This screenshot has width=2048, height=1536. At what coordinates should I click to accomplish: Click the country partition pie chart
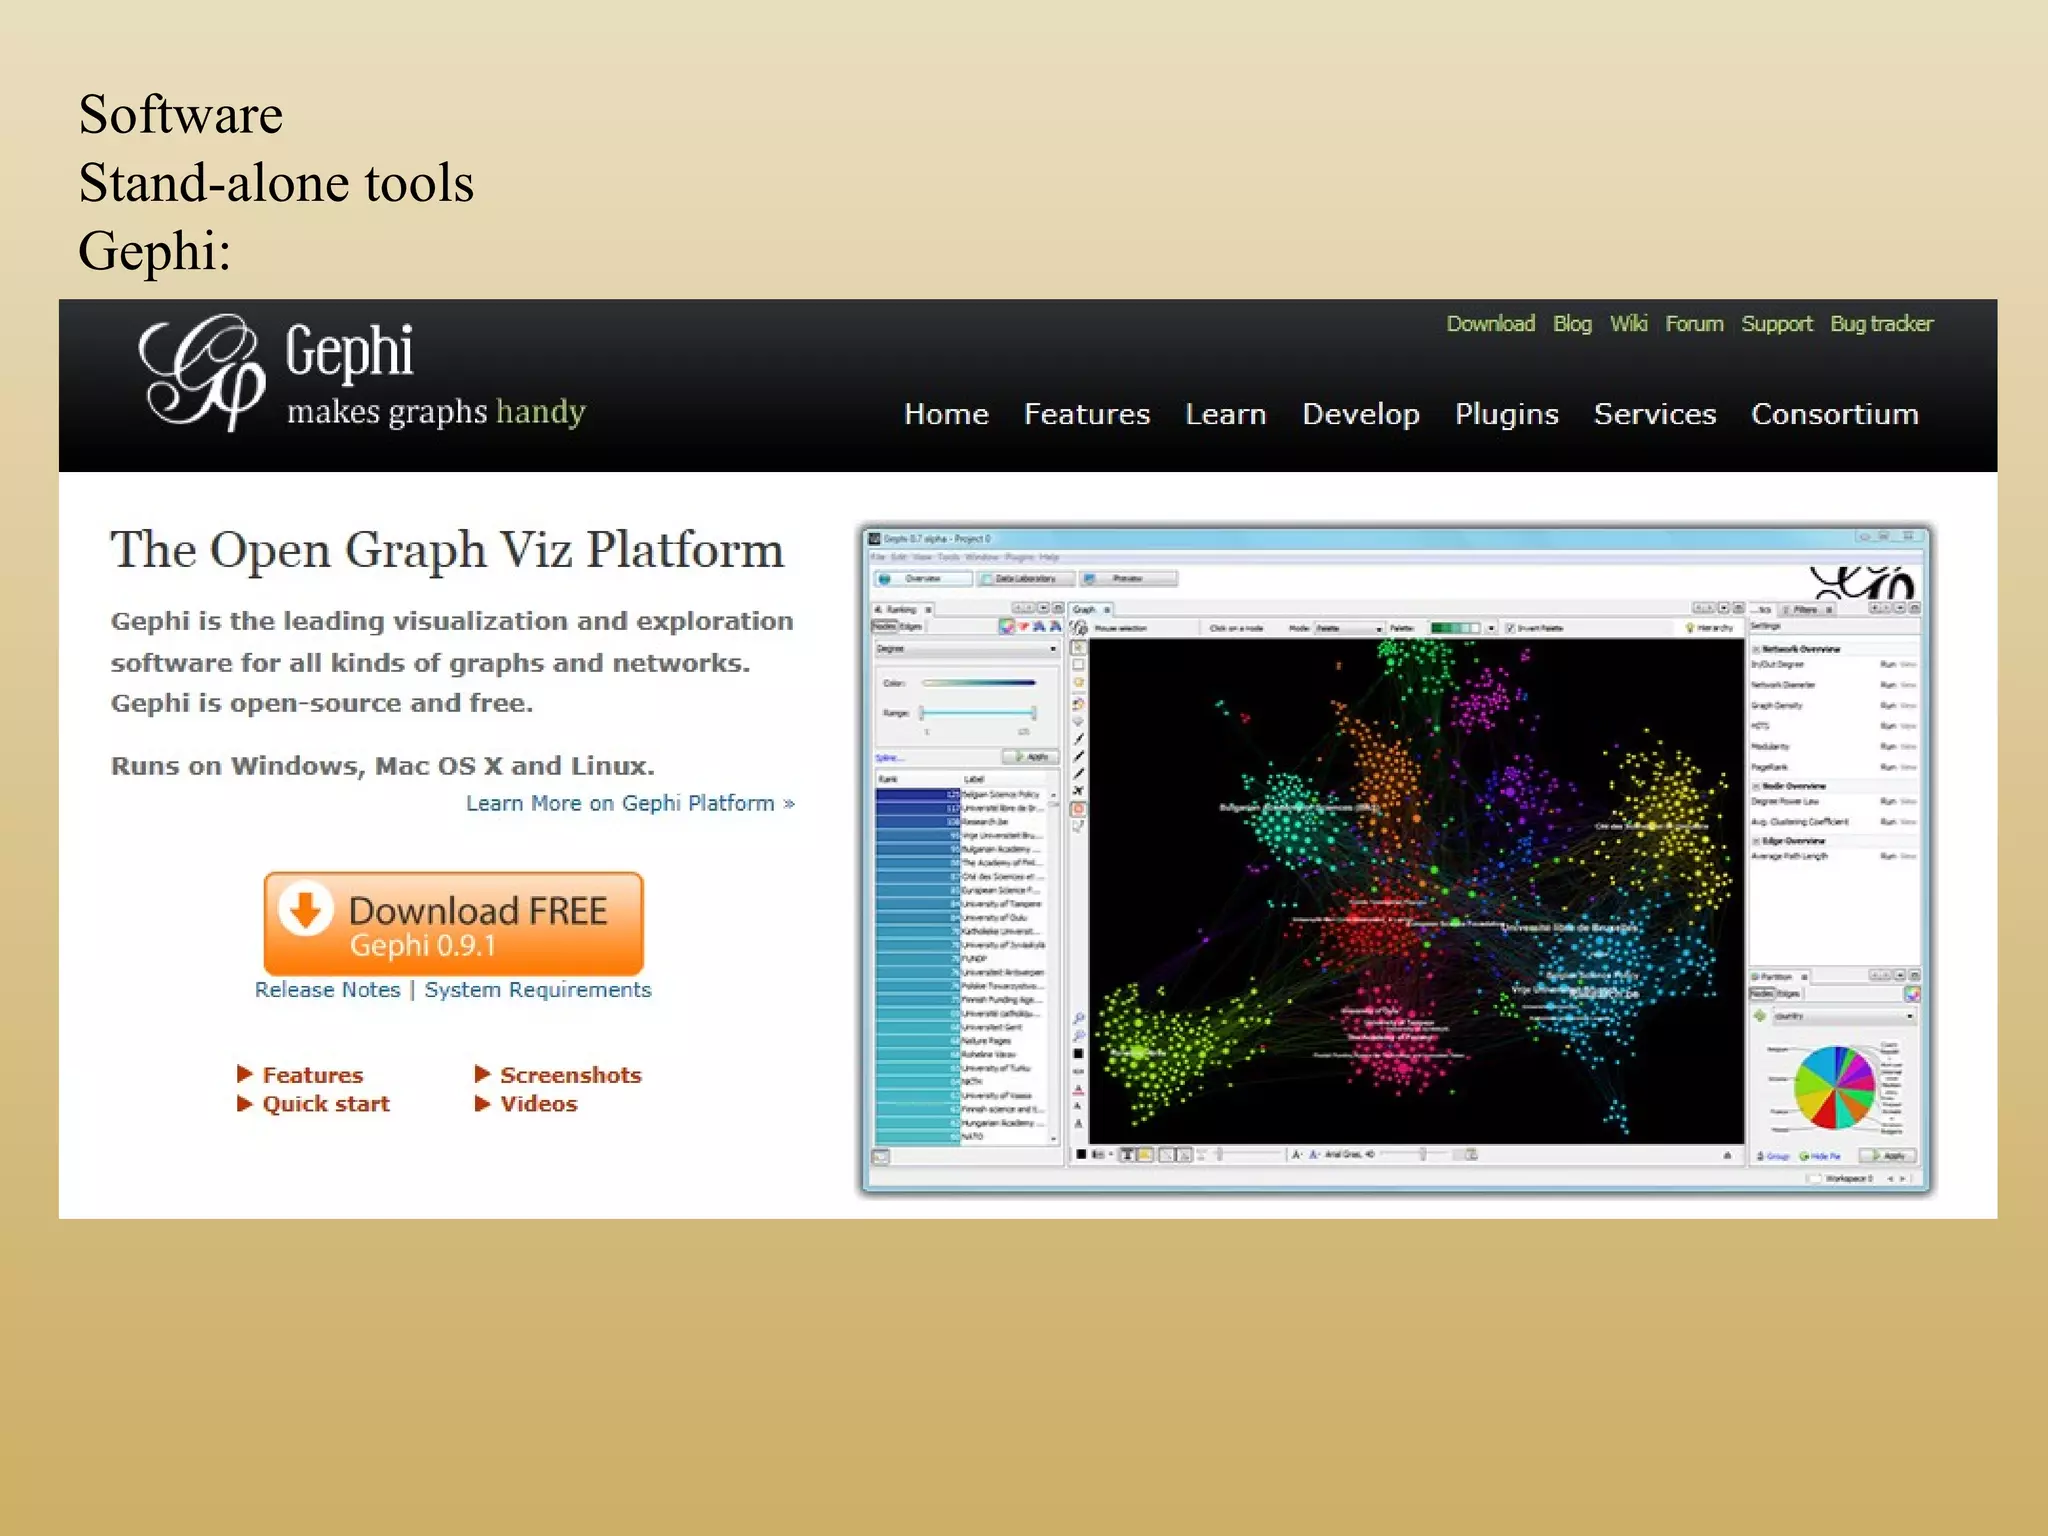1834,1087
